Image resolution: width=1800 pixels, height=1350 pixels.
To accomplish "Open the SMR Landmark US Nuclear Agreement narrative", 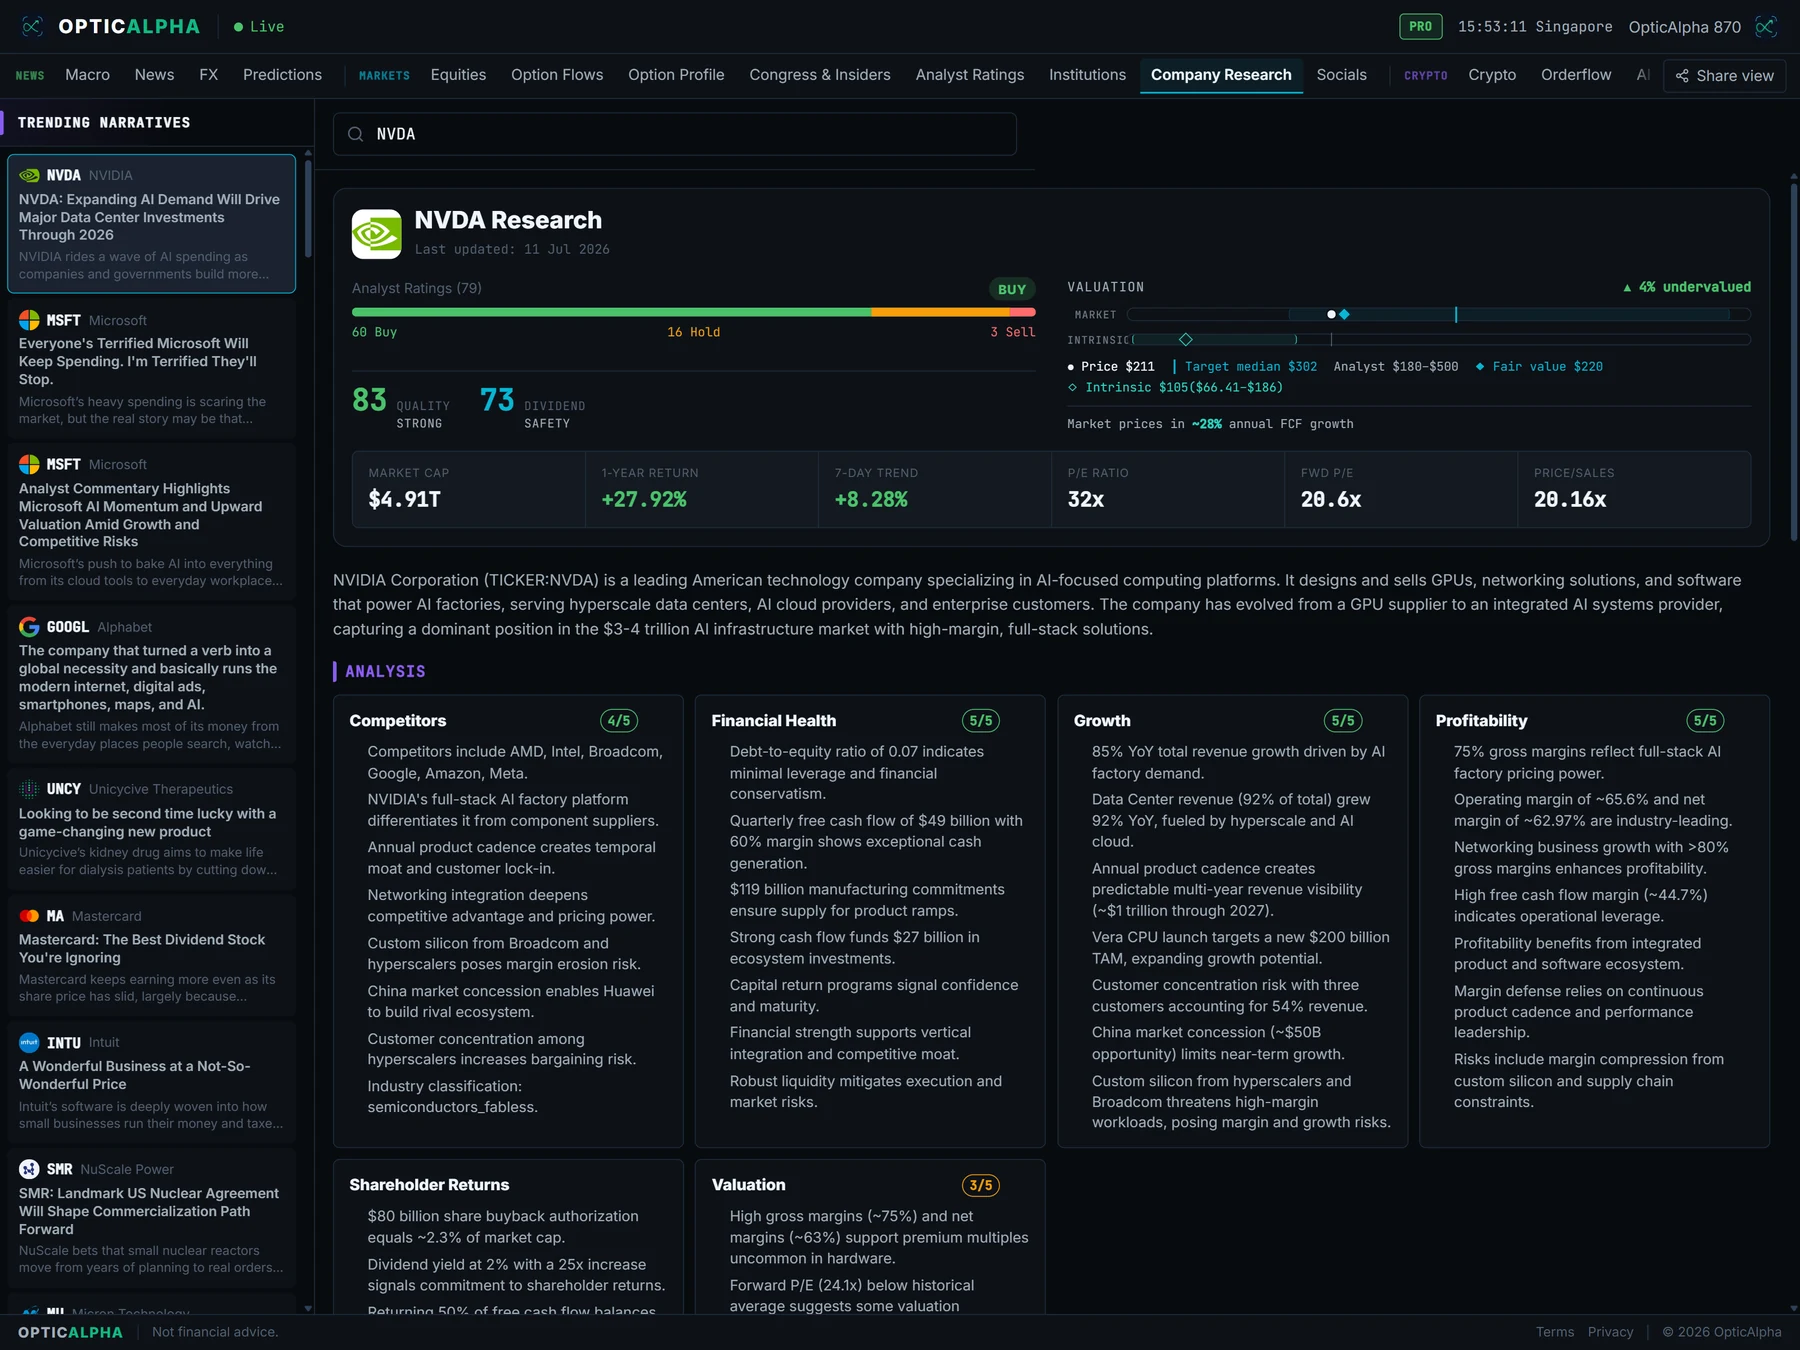I will tap(151, 1217).
